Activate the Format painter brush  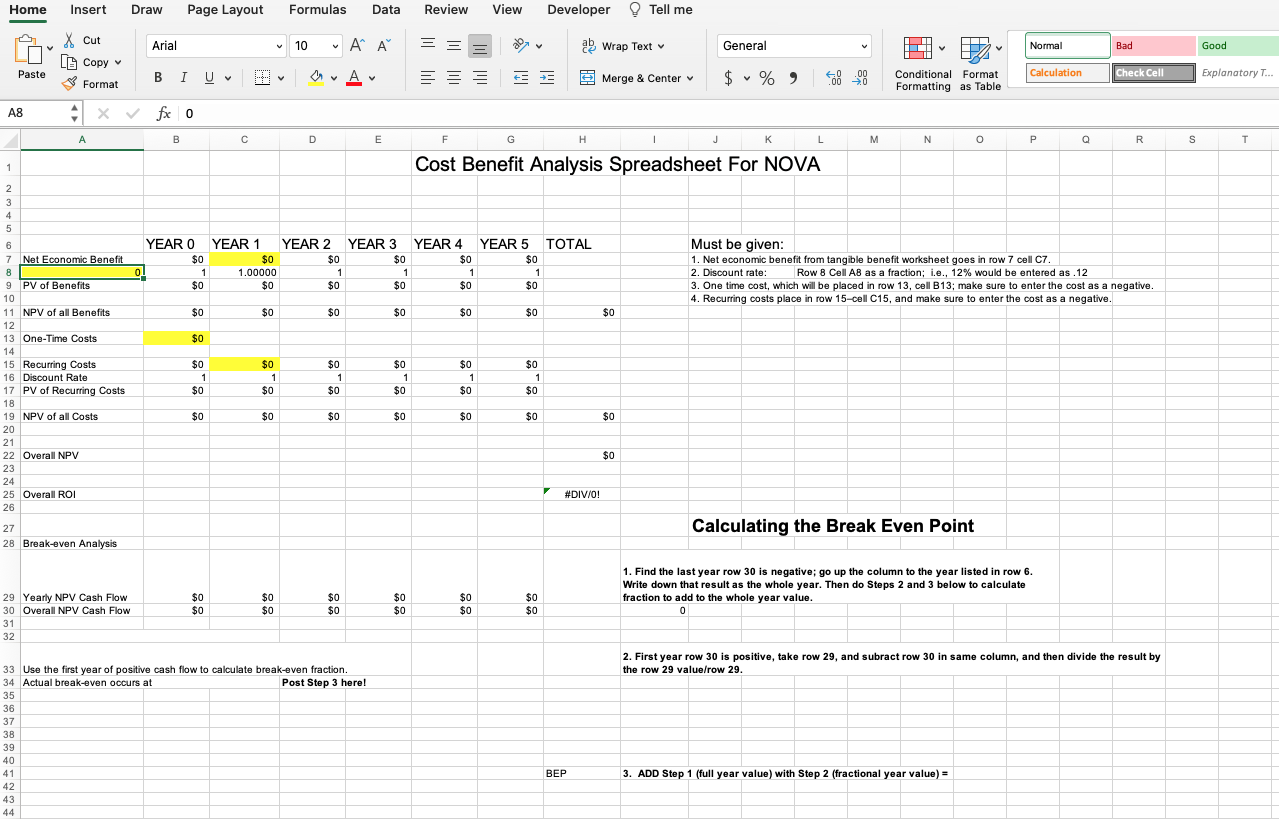pyautogui.click(x=90, y=84)
